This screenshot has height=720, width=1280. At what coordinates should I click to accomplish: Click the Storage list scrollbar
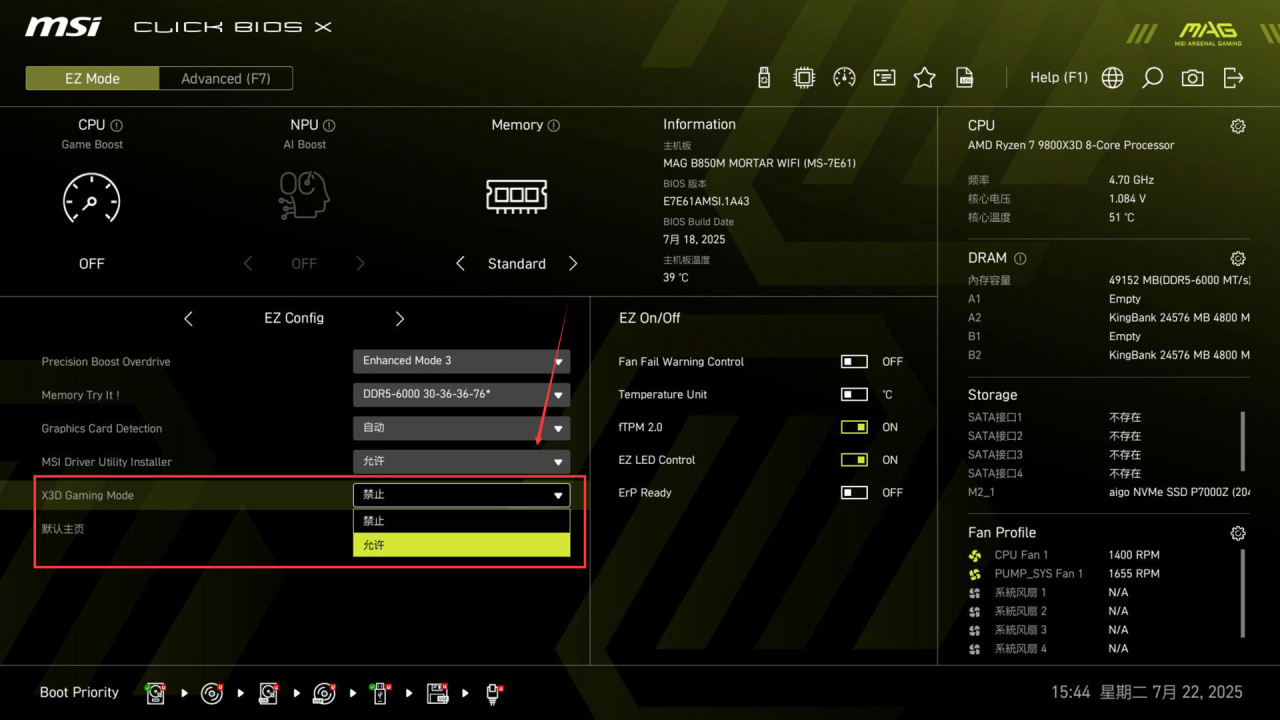(x=1244, y=441)
